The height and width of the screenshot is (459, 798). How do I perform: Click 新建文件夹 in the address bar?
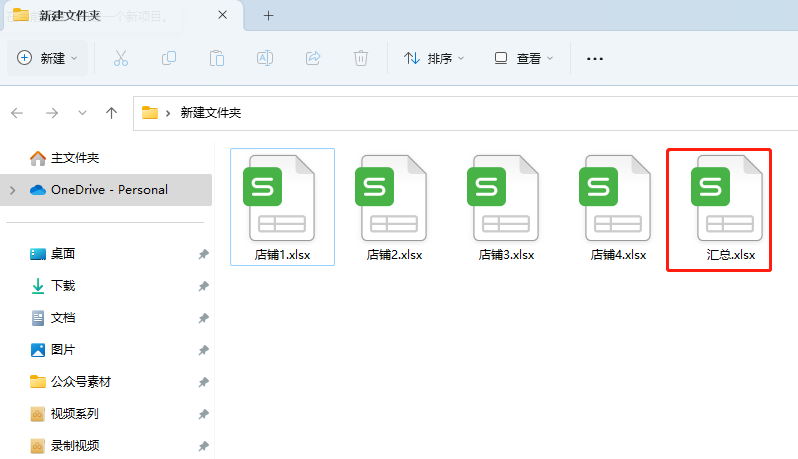click(x=211, y=112)
